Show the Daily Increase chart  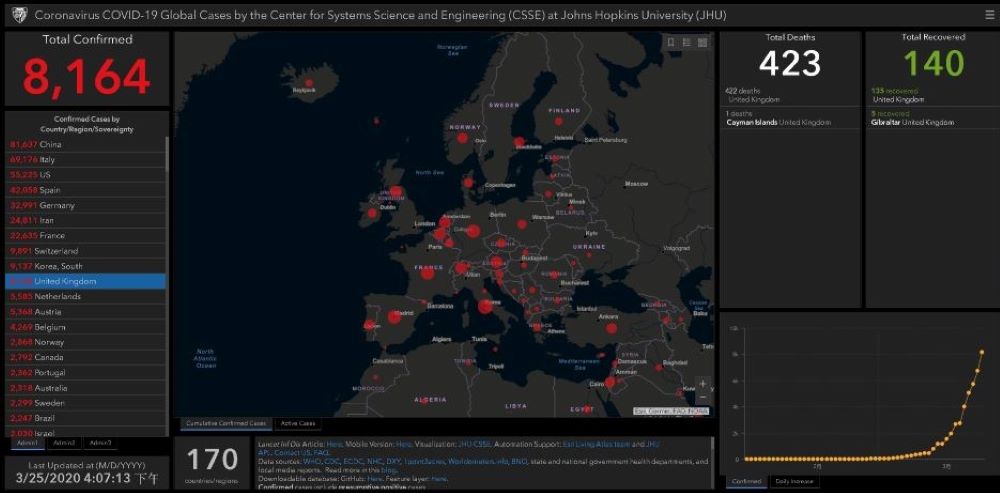point(795,481)
